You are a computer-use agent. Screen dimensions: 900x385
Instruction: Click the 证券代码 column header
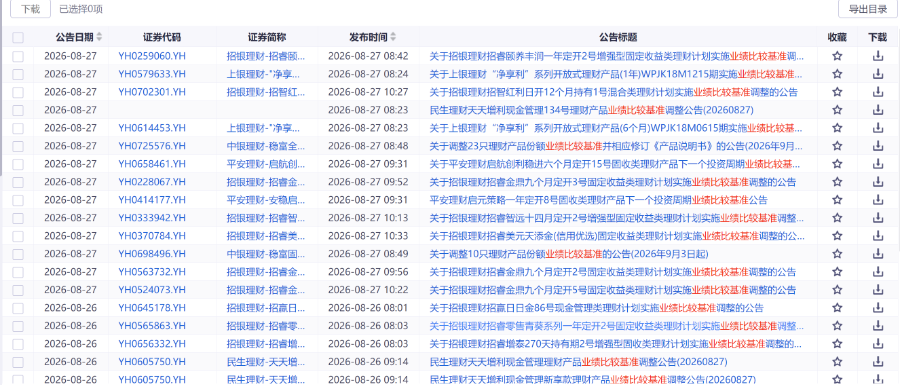[x=162, y=37]
